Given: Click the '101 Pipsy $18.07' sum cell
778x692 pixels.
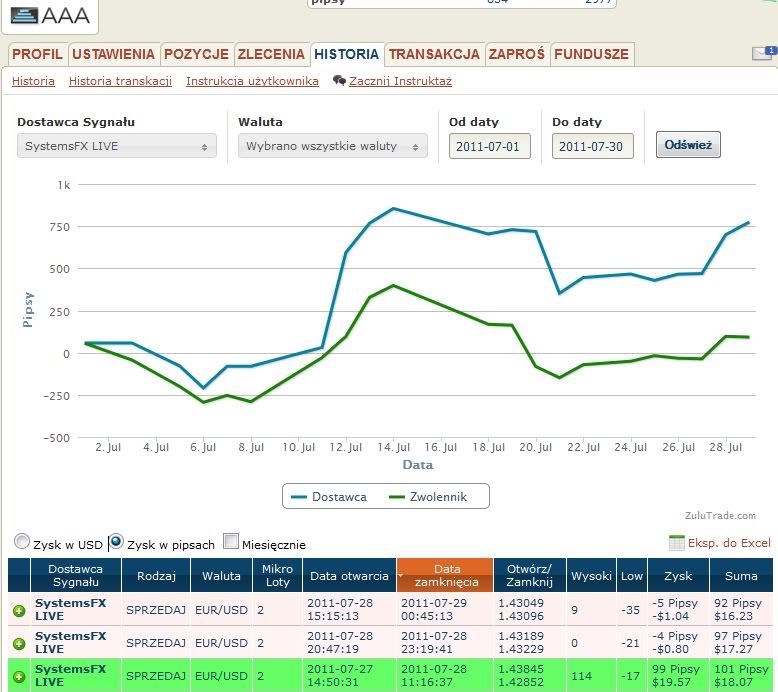Looking at the screenshot, I should [x=741, y=675].
